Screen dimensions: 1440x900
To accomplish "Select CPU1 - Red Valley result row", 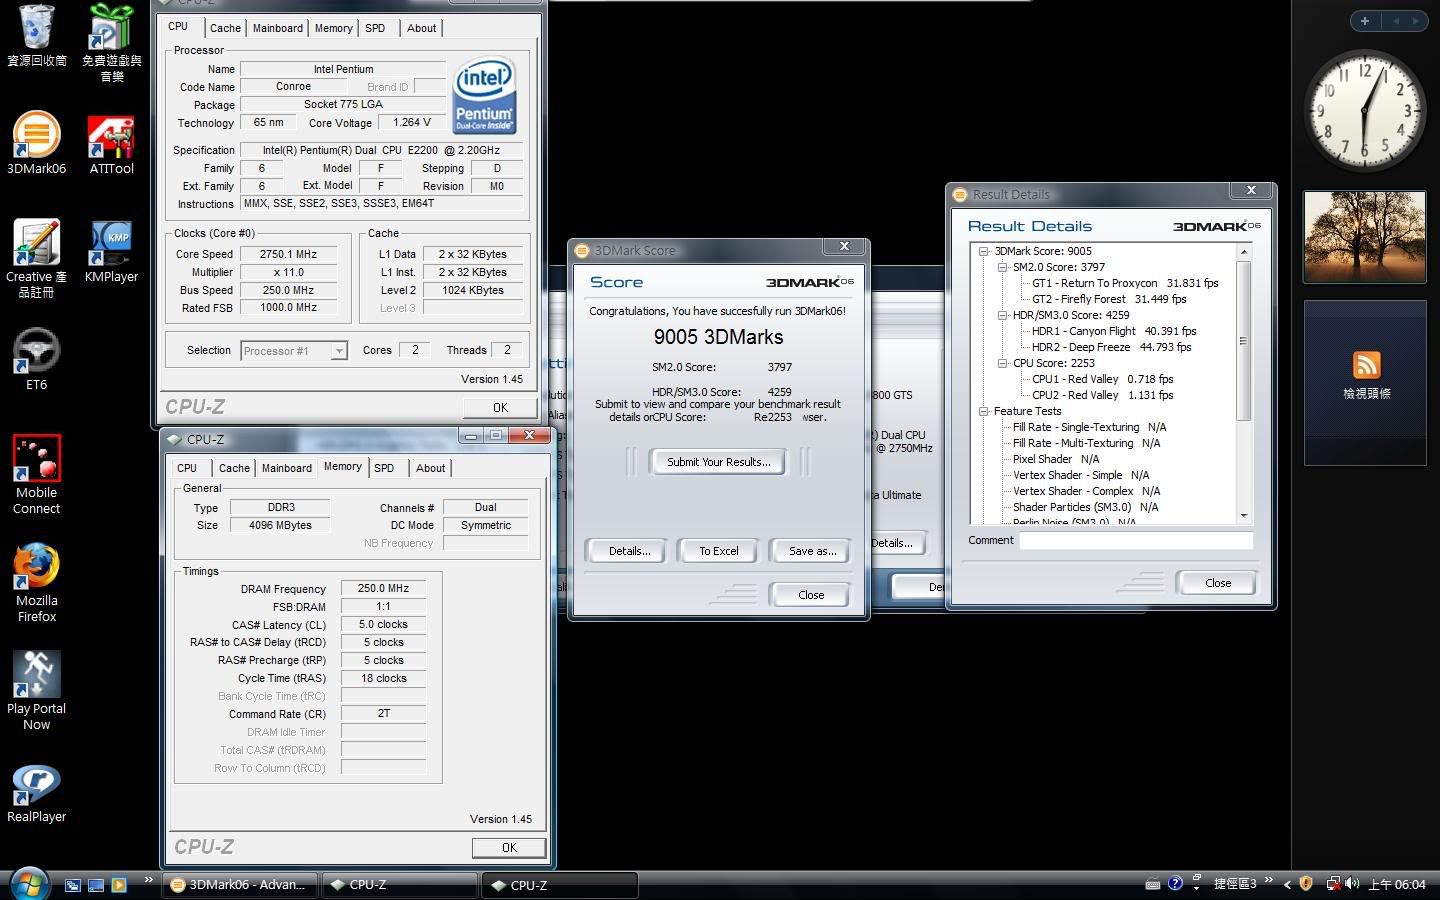I will pyautogui.click(x=1102, y=379).
